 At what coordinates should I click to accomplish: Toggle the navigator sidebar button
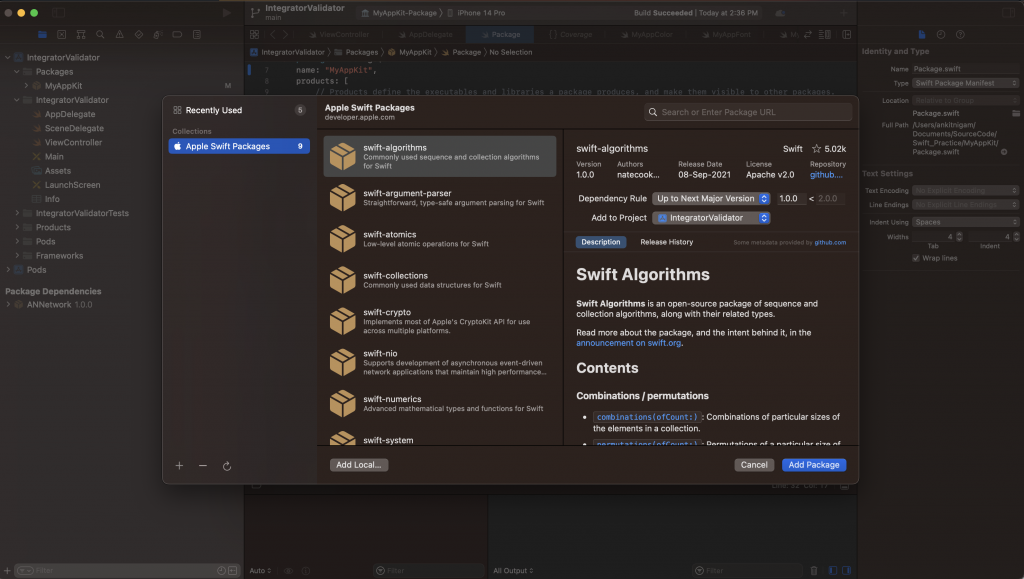59,12
